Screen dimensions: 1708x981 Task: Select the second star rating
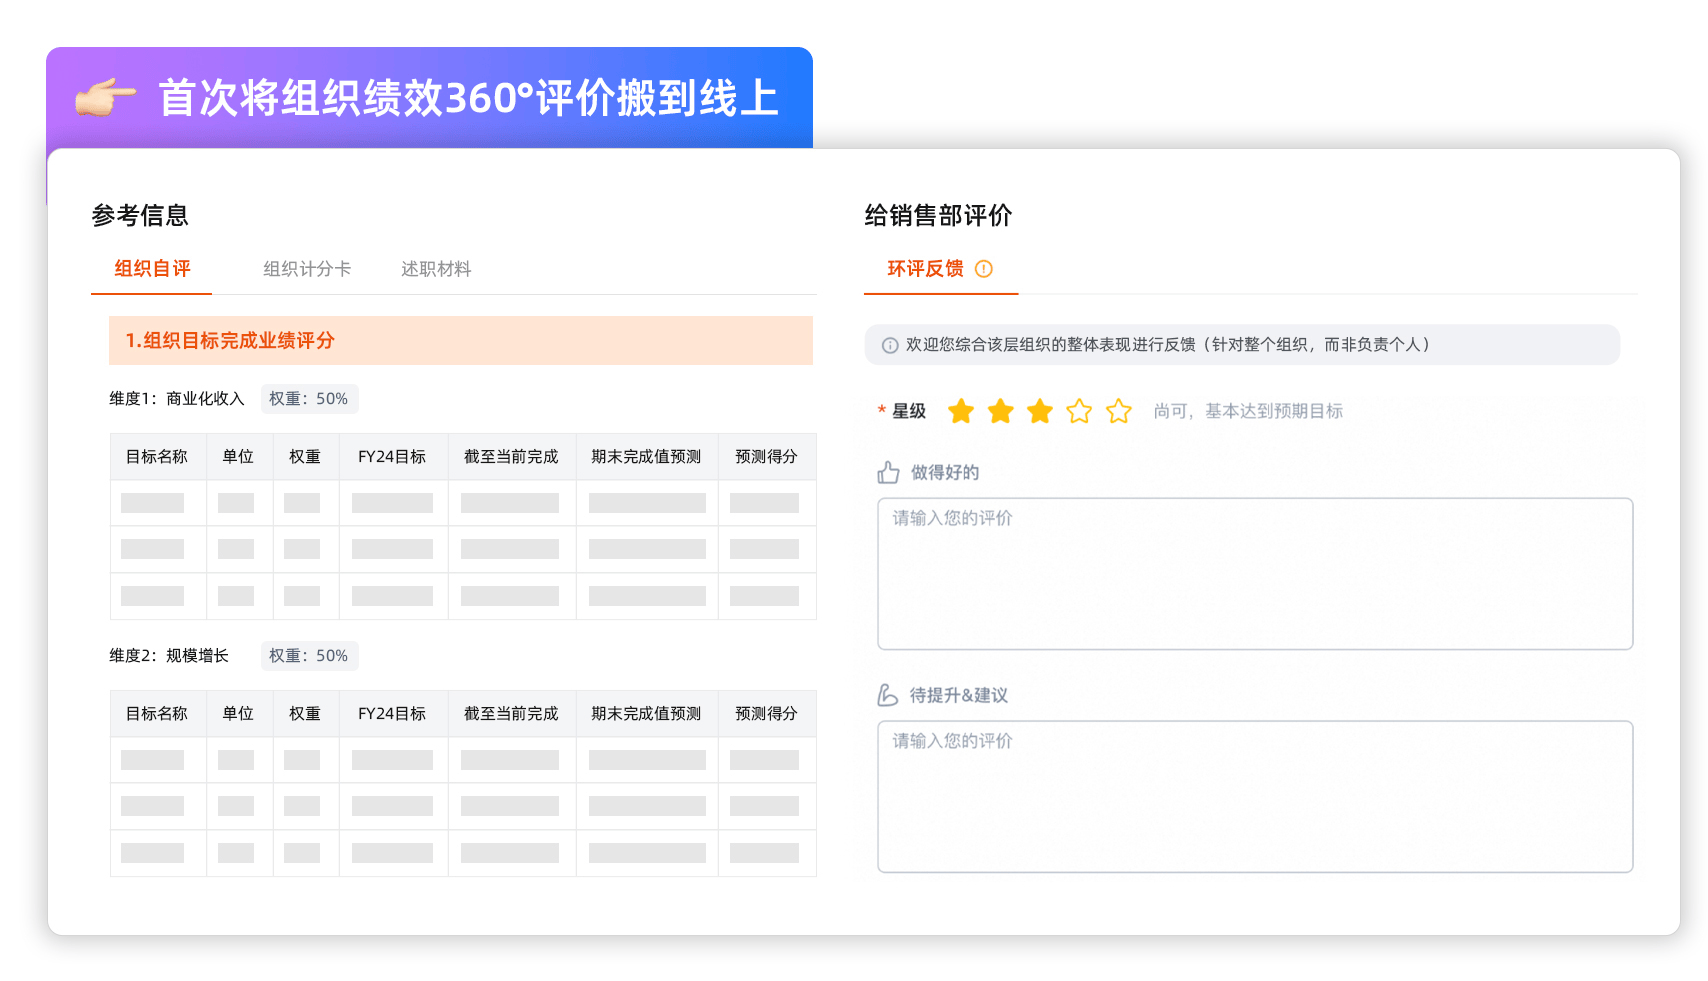tap(1000, 411)
